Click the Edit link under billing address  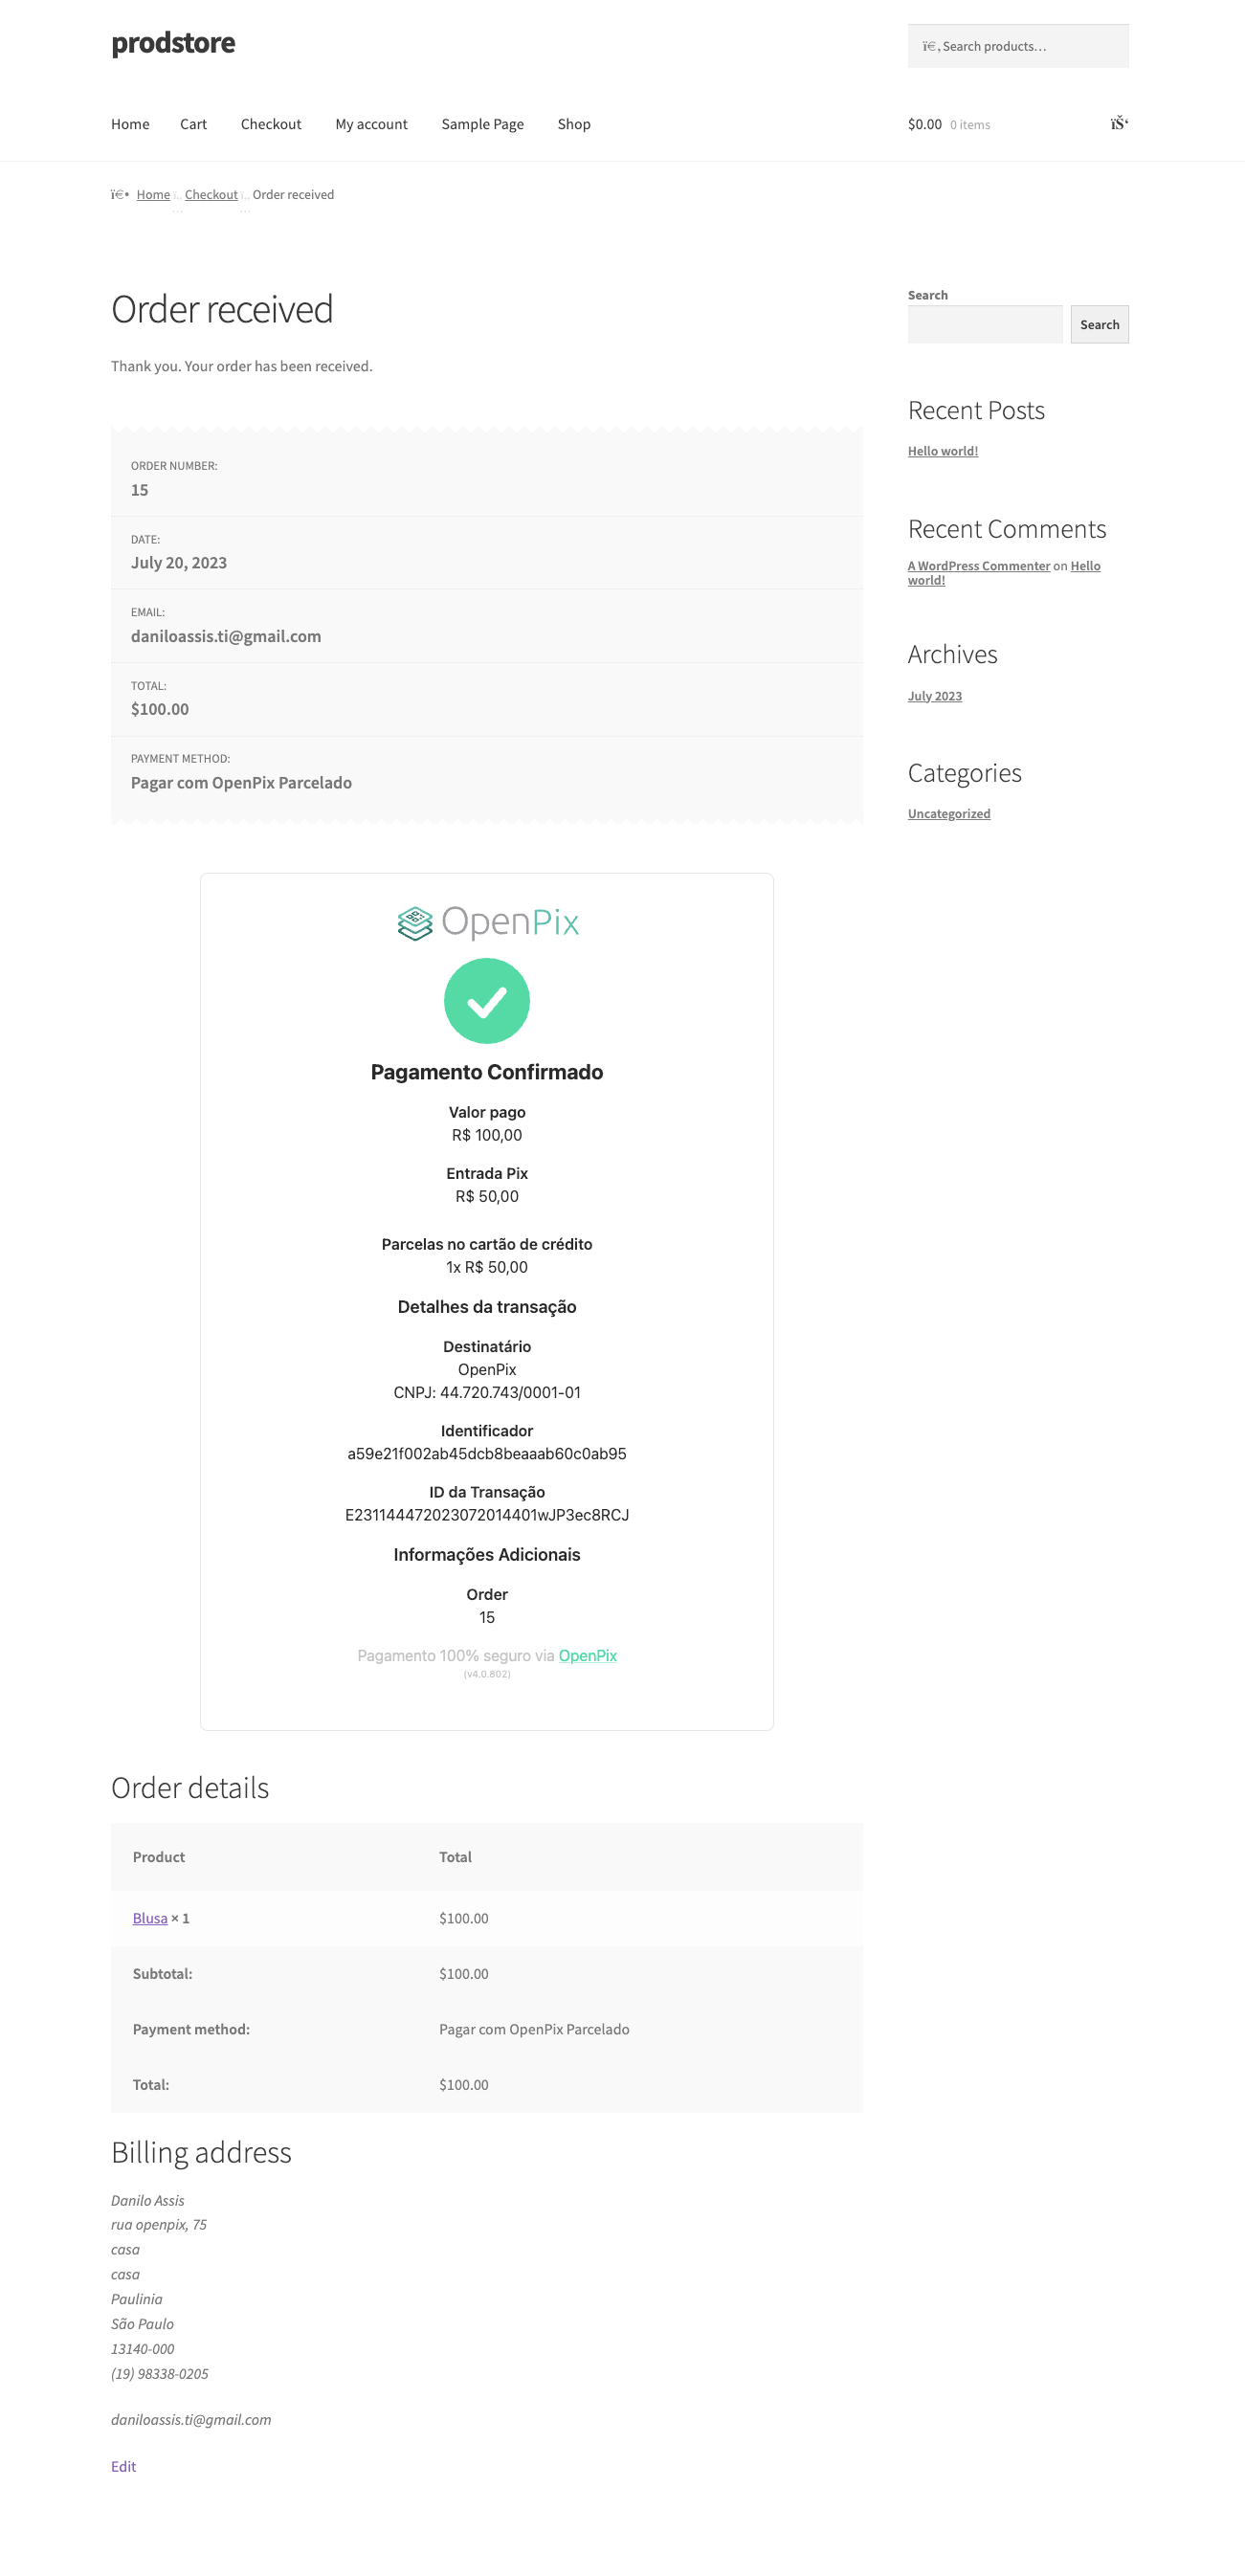pyautogui.click(x=122, y=2466)
